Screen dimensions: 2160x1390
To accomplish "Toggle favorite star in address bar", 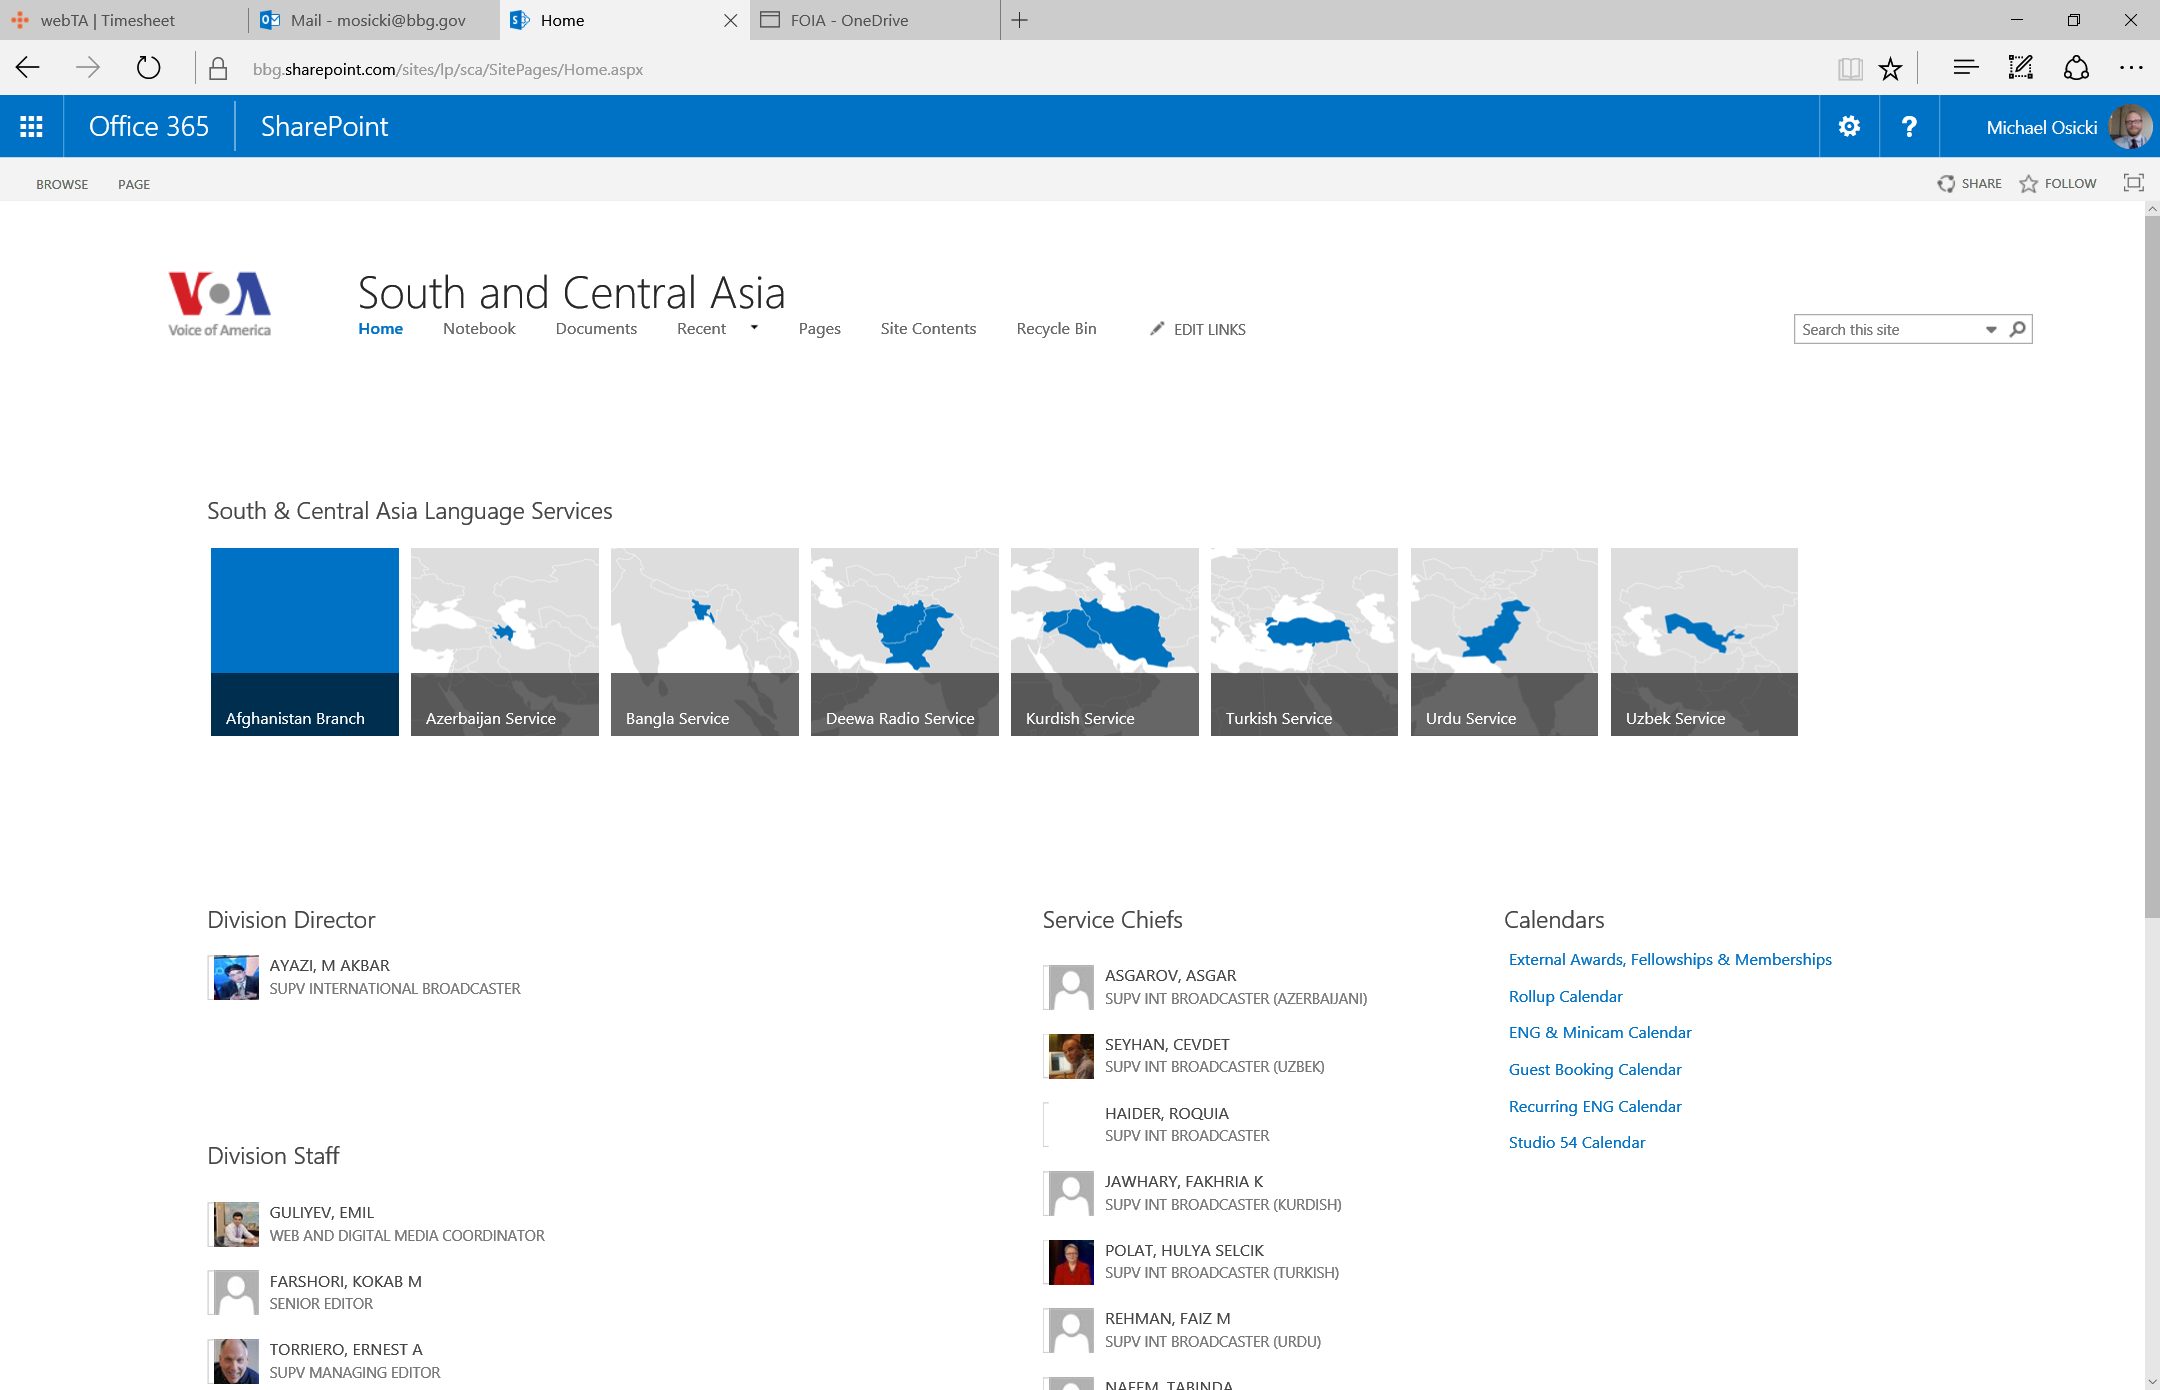I will [x=1890, y=69].
